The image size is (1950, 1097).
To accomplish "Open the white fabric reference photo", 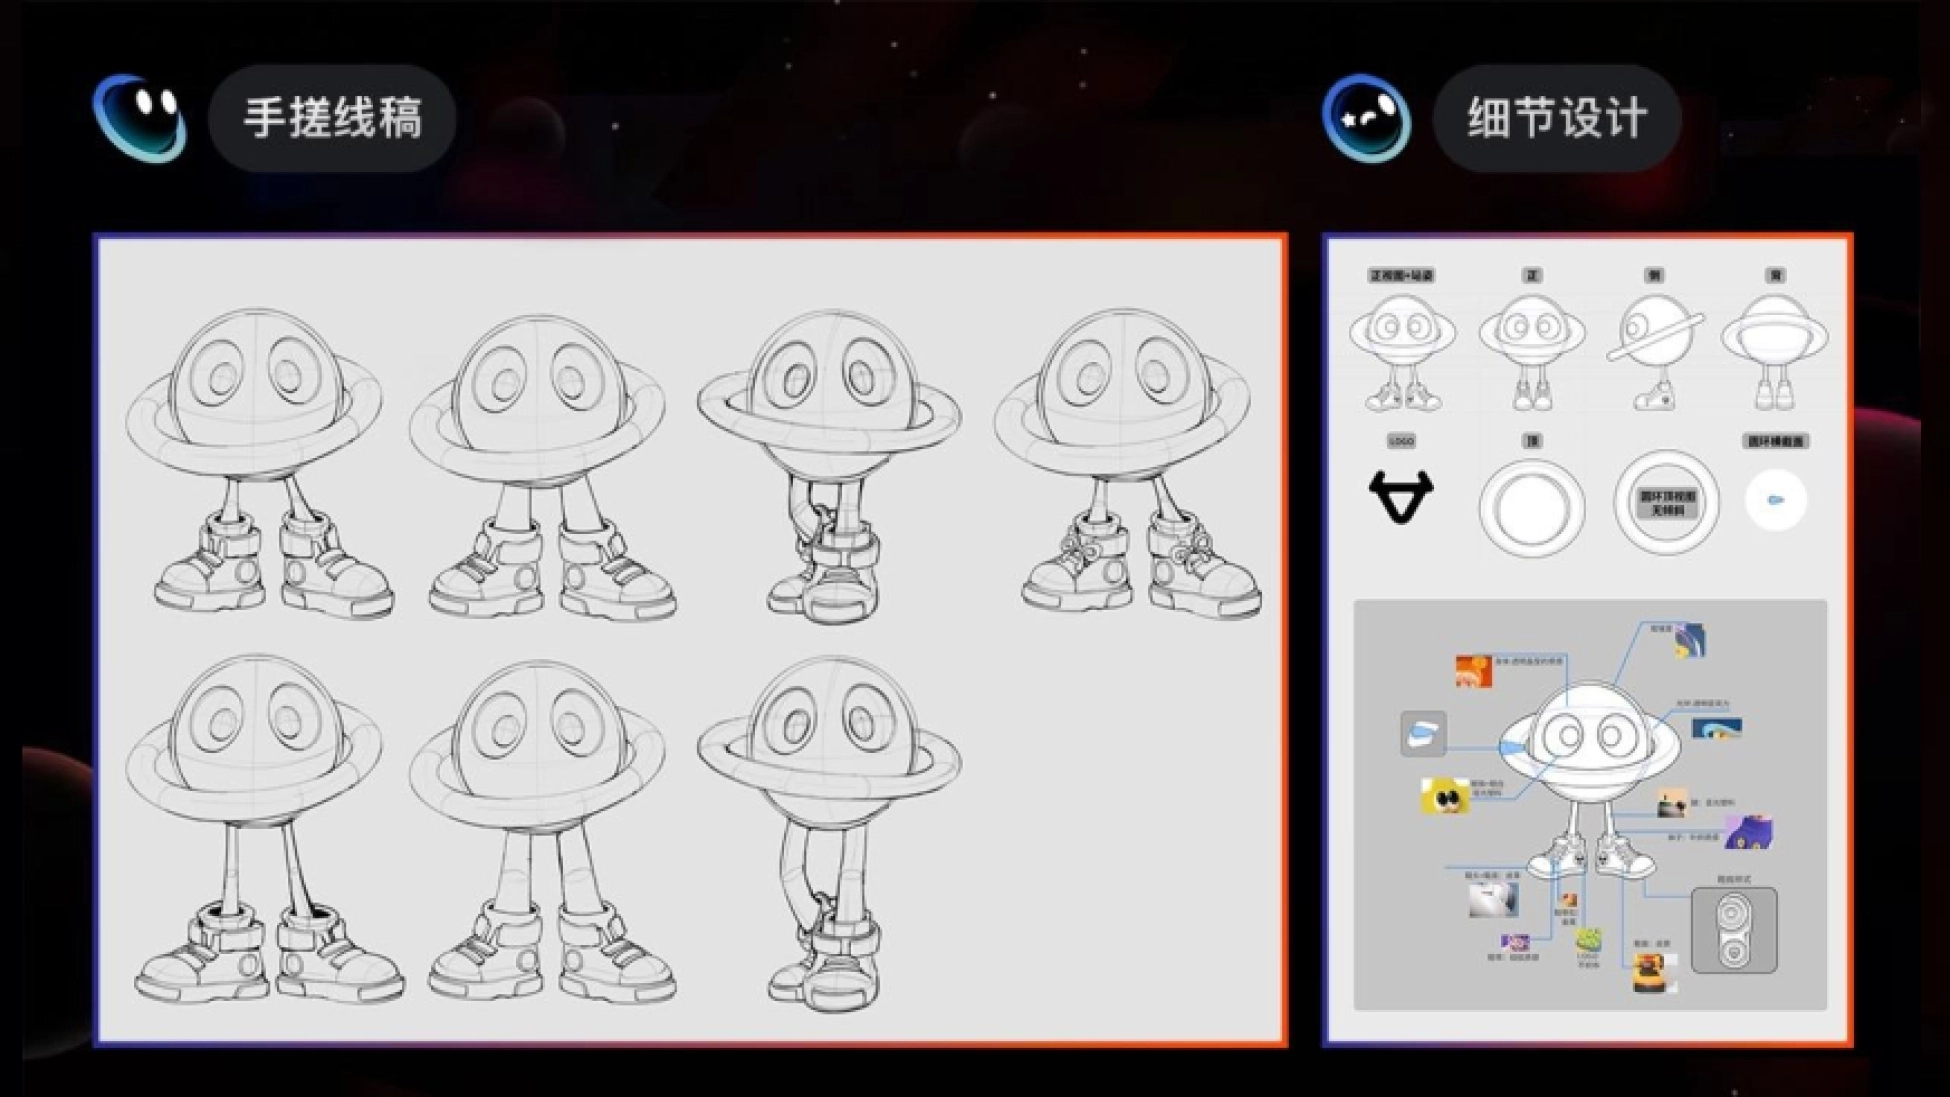I will point(1493,900).
